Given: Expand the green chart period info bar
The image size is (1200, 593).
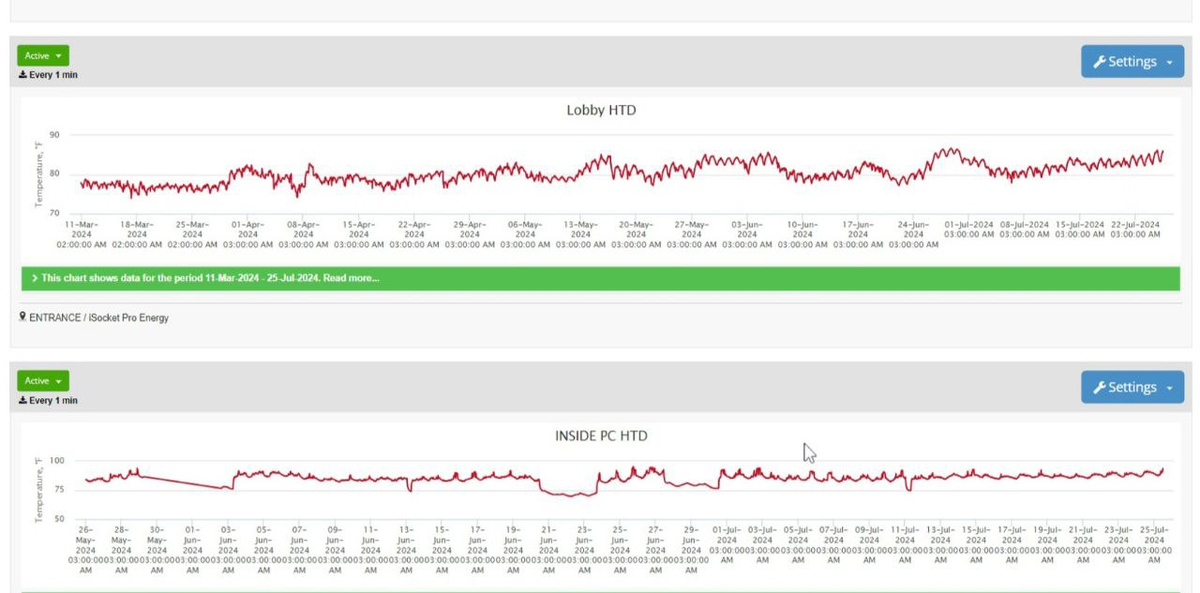Looking at the screenshot, I should point(601,278).
